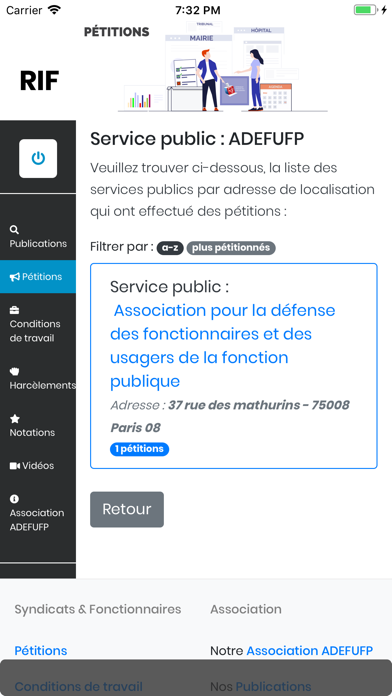Click the briefcase icon for Conditions de travail
The height and width of the screenshot is (696, 392).
(x=14, y=310)
